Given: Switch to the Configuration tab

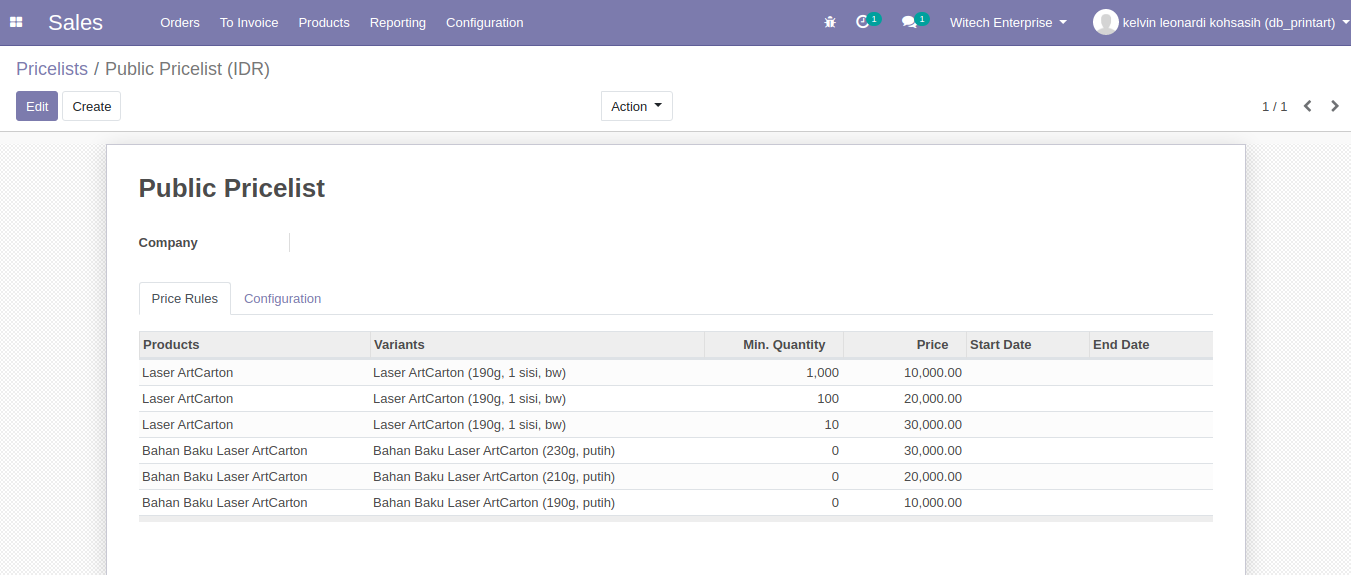Looking at the screenshot, I should (x=282, y=298).
